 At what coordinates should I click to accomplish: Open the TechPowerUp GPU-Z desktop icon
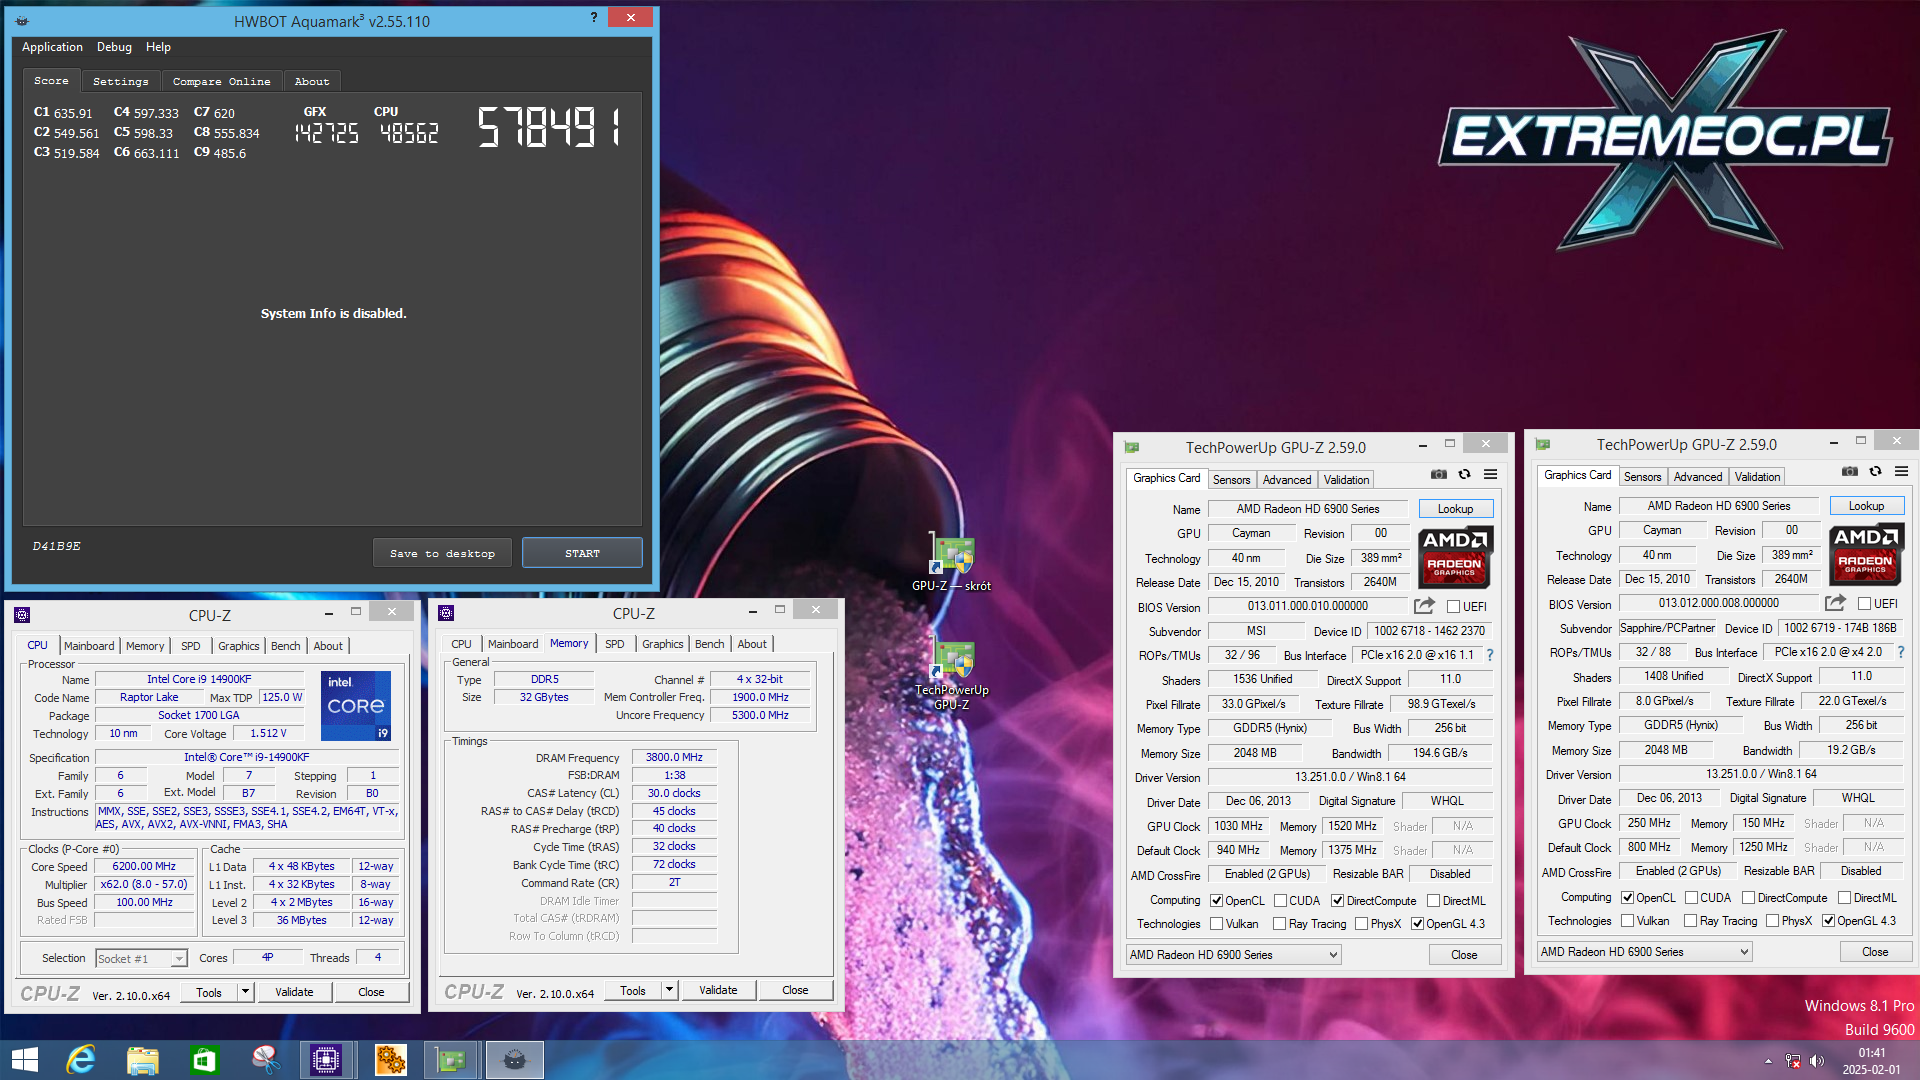point(952,675)
